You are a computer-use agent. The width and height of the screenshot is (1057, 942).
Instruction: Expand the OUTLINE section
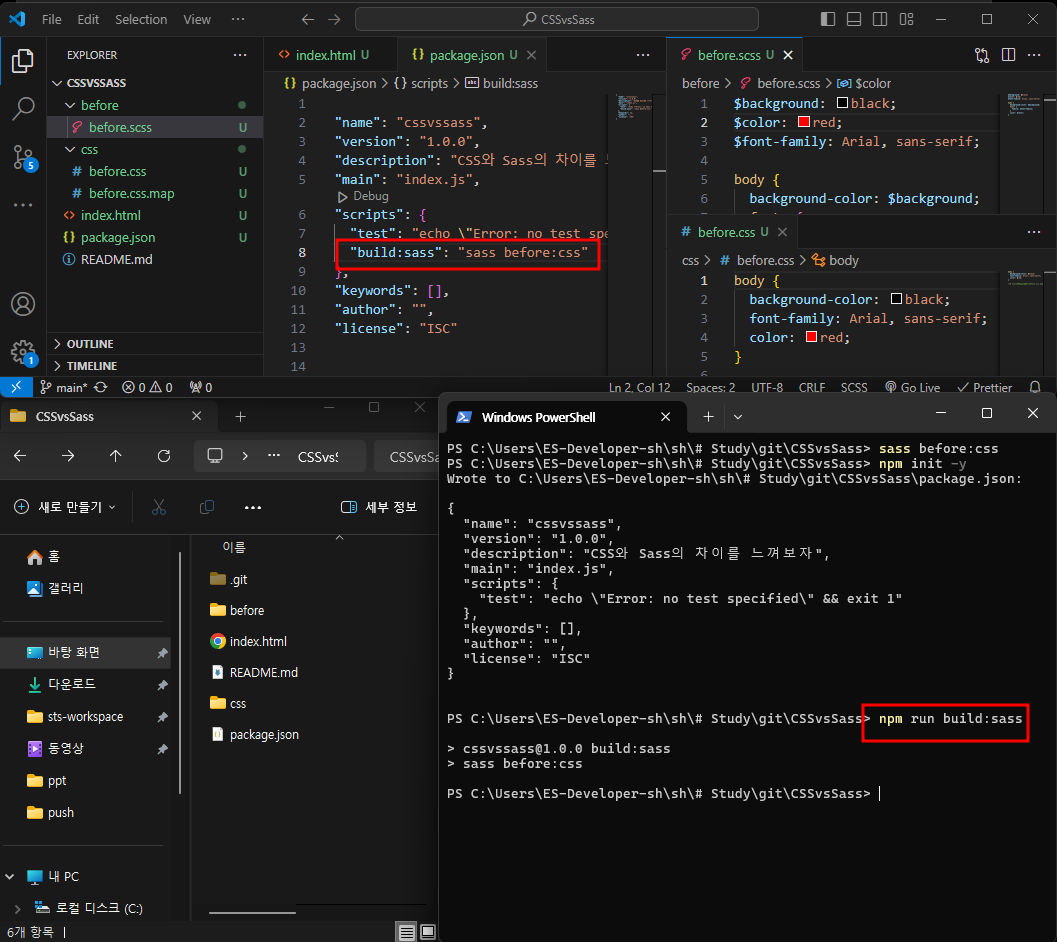(x=155, y=344)
